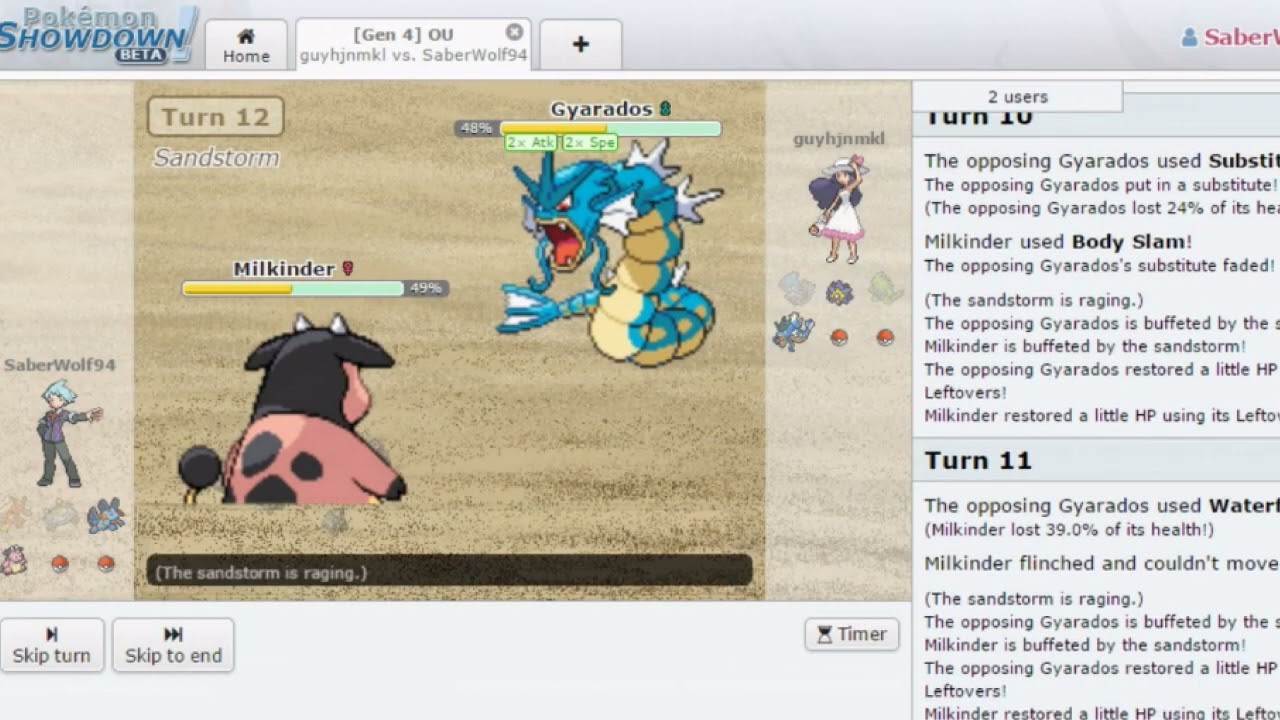Click the opposing Gyarados sprite
This screenshot has width=1280, height=720.
click(x=610, y=255)
